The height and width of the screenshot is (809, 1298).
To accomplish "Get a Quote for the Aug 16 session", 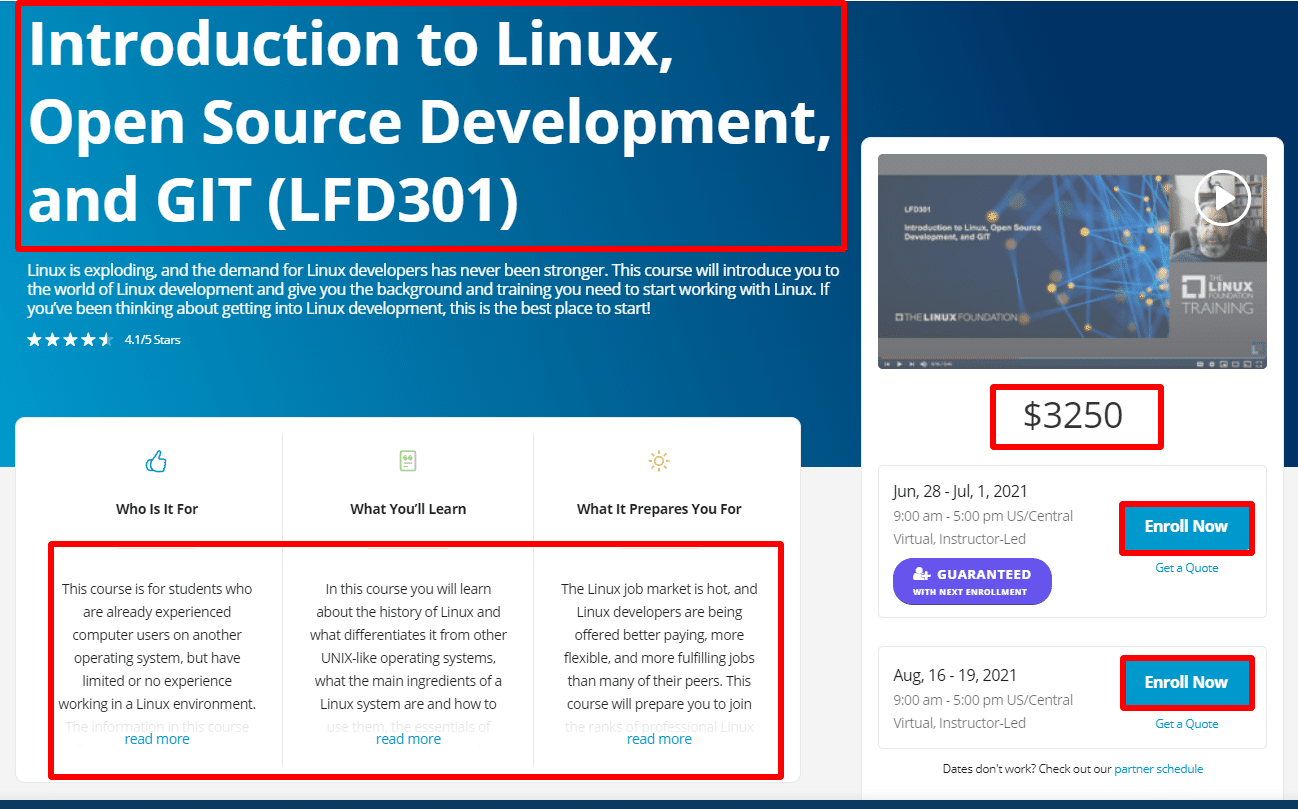I will click(x=1187, y=724).
